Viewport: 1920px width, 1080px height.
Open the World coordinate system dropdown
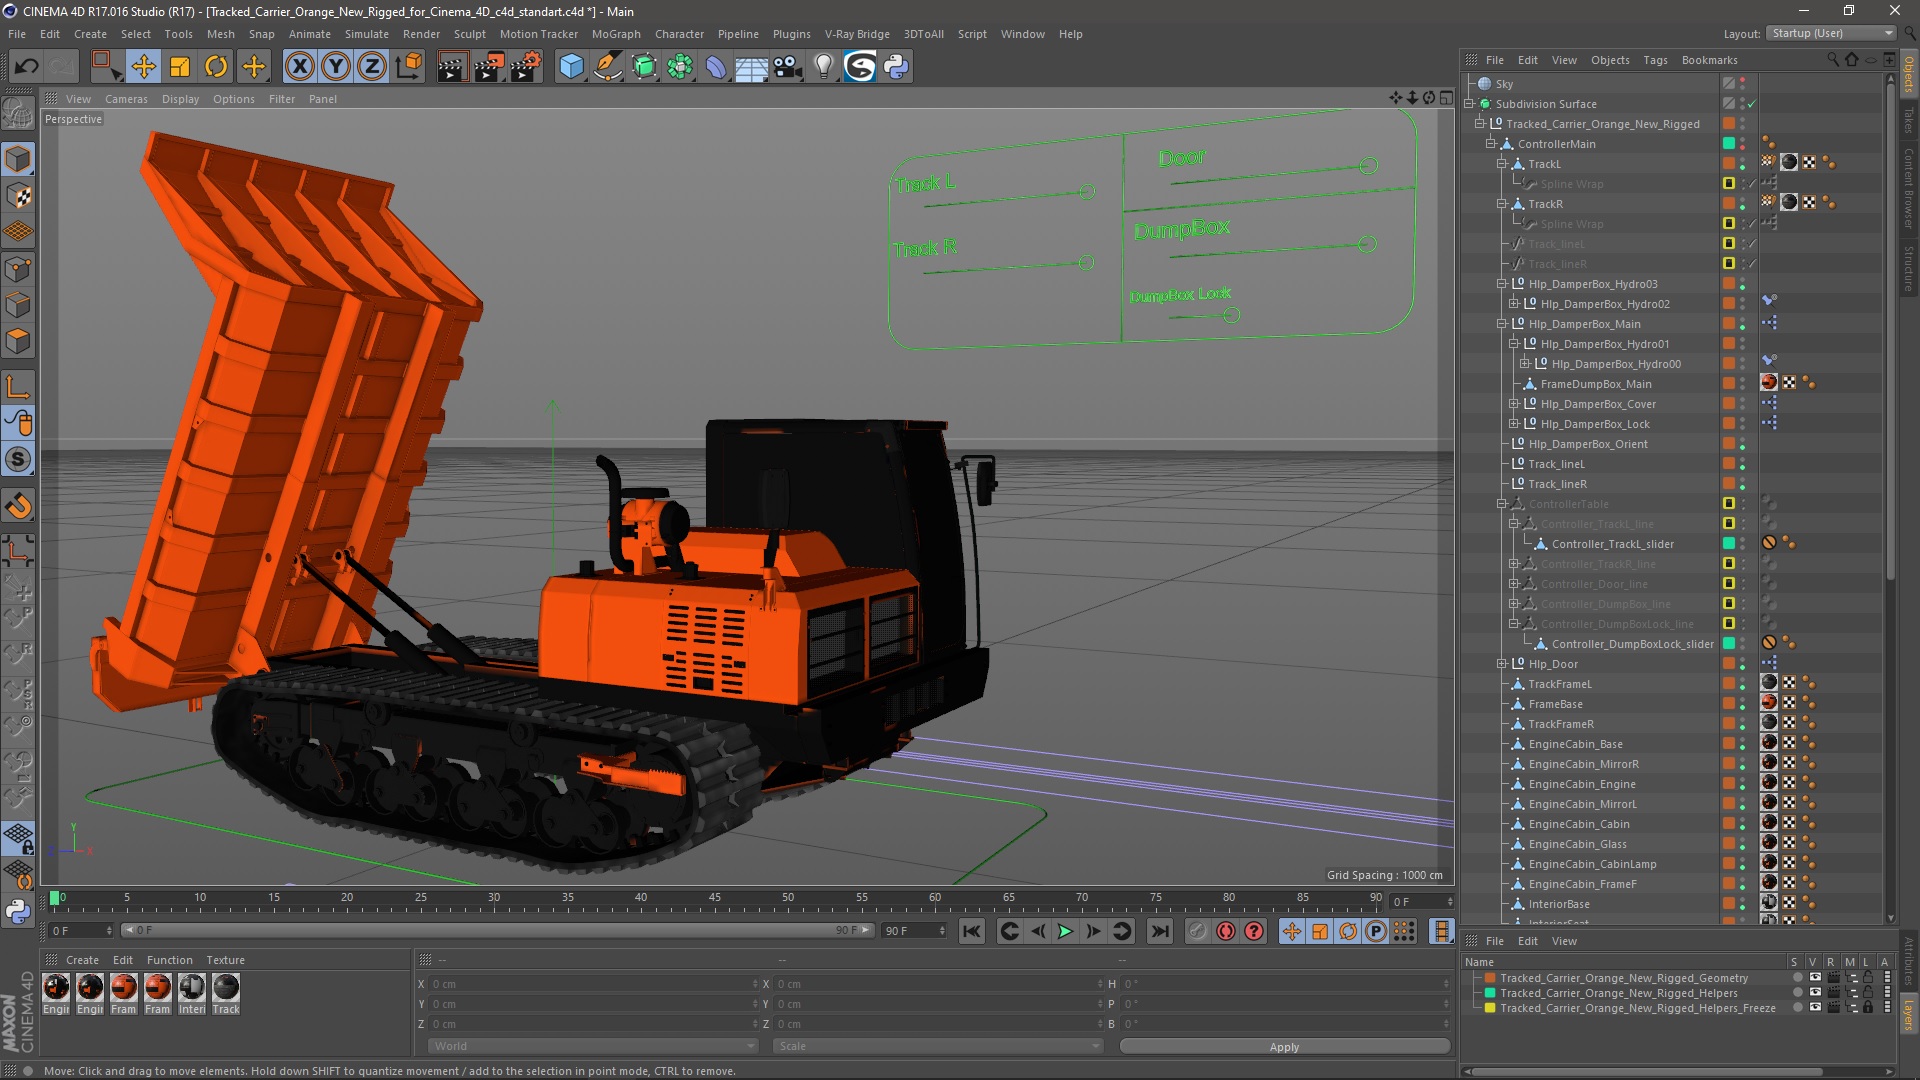[592, 1046]
